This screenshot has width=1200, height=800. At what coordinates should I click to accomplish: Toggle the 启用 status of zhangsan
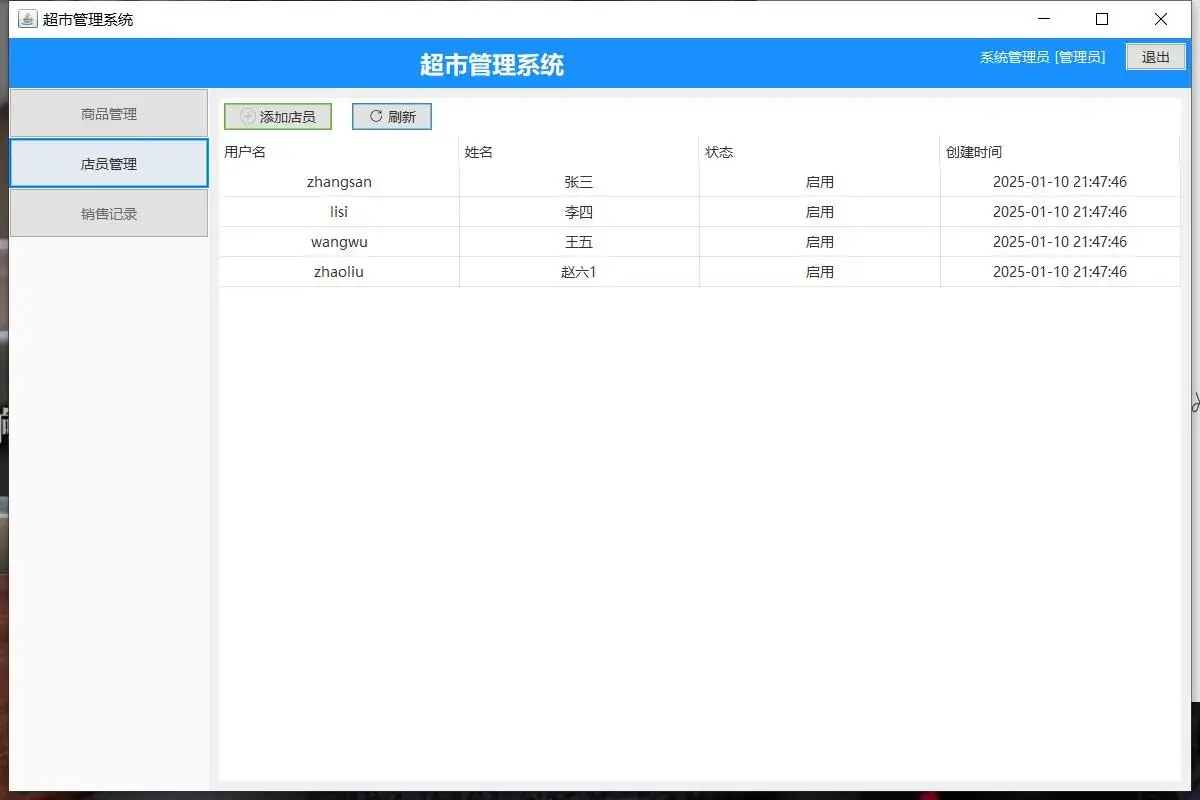[818, 182]
